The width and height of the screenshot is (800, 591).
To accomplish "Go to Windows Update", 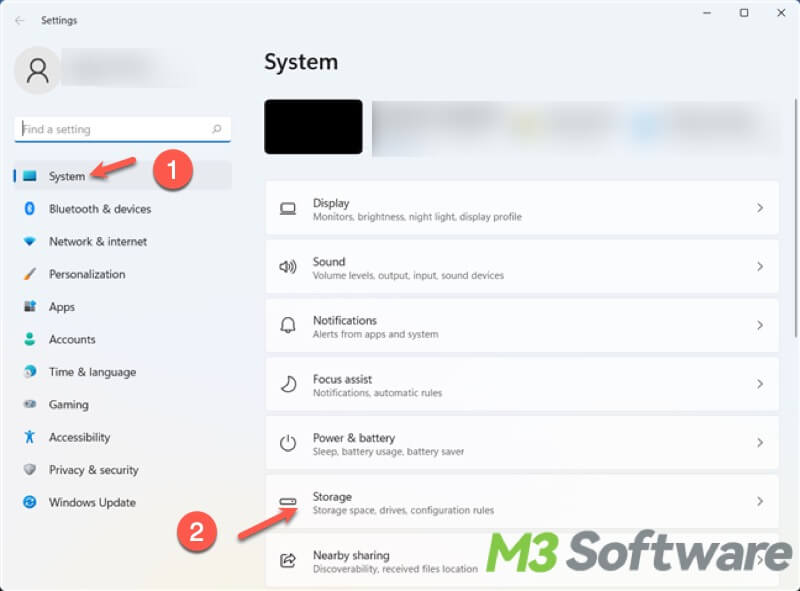I will 122,502.
